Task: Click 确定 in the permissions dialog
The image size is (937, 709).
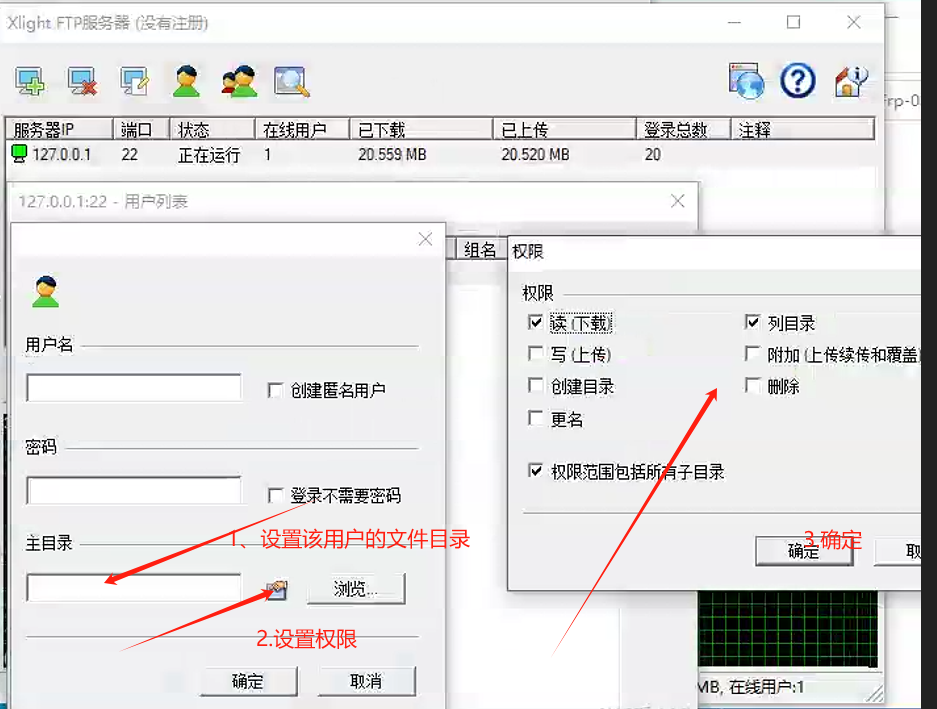Action: pos(804,551)
